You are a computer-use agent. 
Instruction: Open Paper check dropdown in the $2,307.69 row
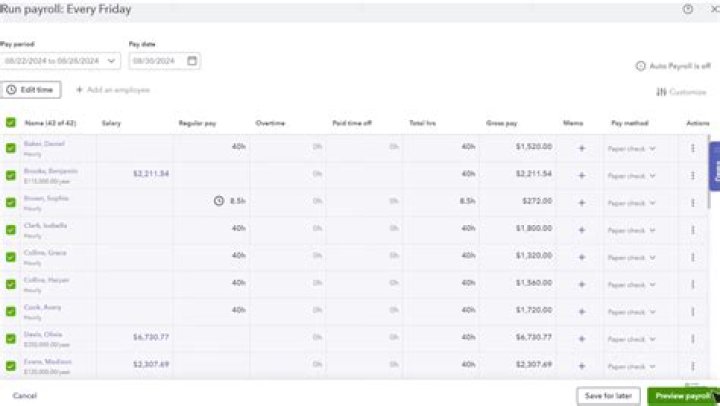tap(631, 367)
